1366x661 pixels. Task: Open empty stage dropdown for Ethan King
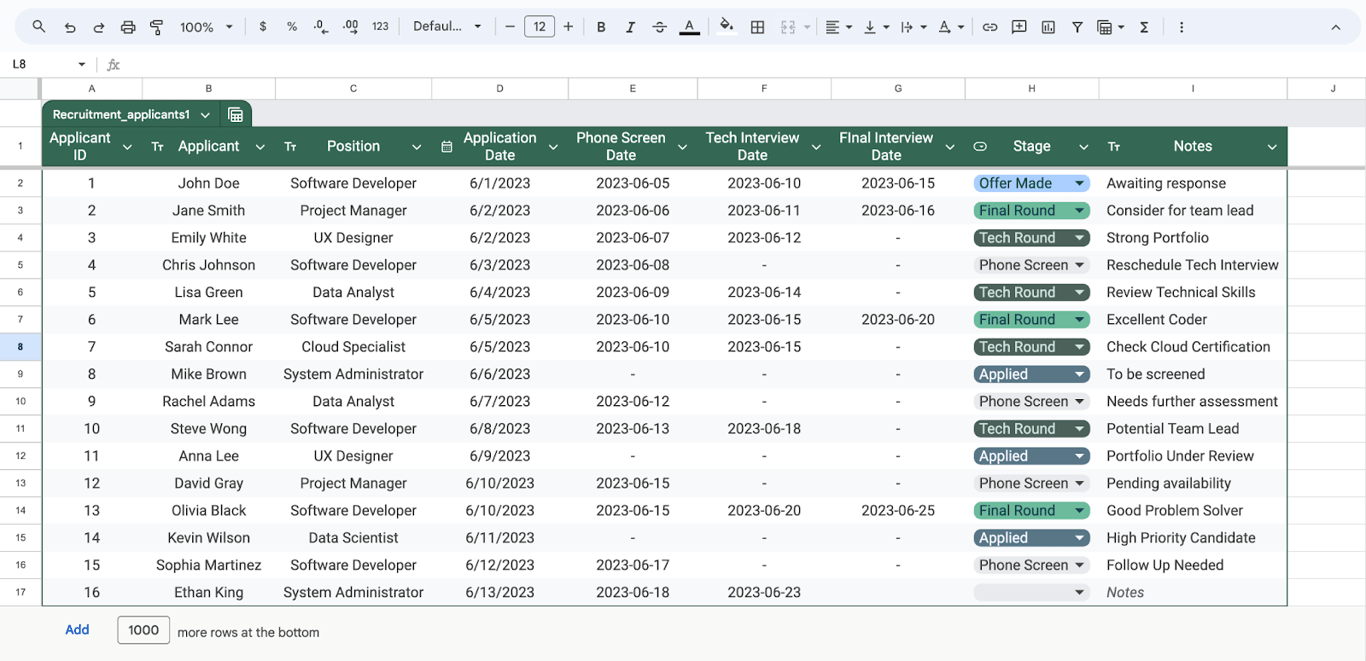[1031, 592]
